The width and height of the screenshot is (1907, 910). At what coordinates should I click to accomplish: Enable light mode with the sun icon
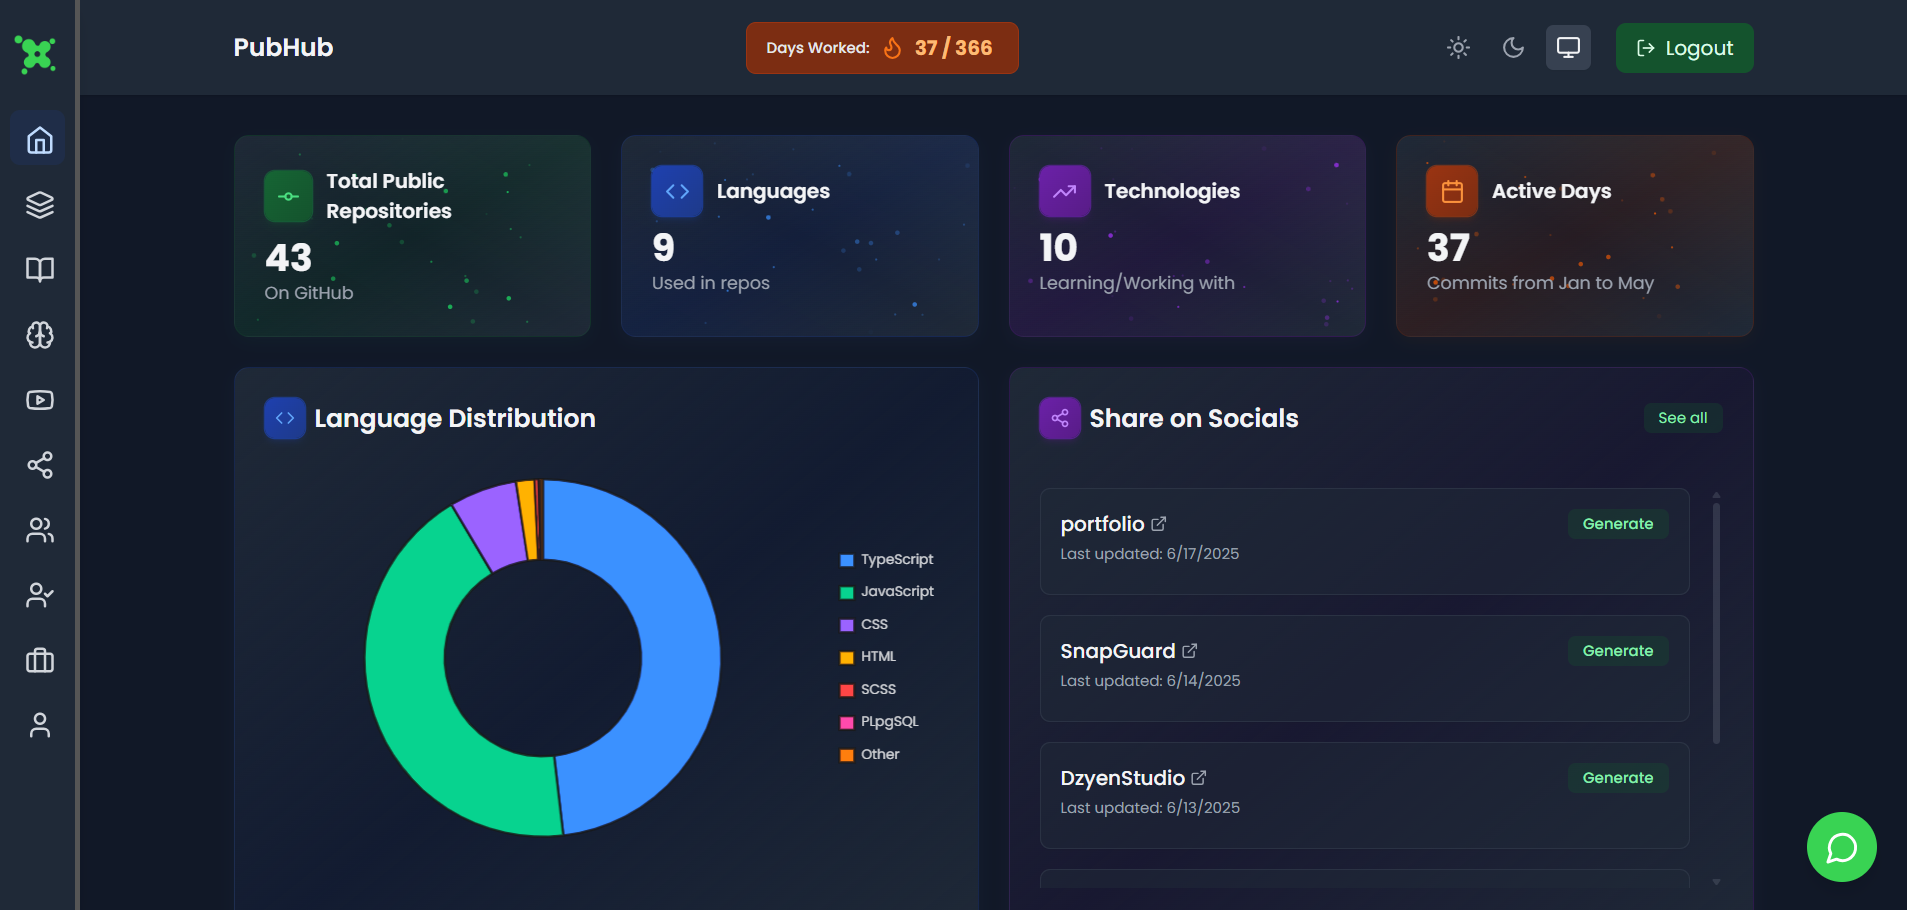pyautogui.click(x=1457, y=47)
